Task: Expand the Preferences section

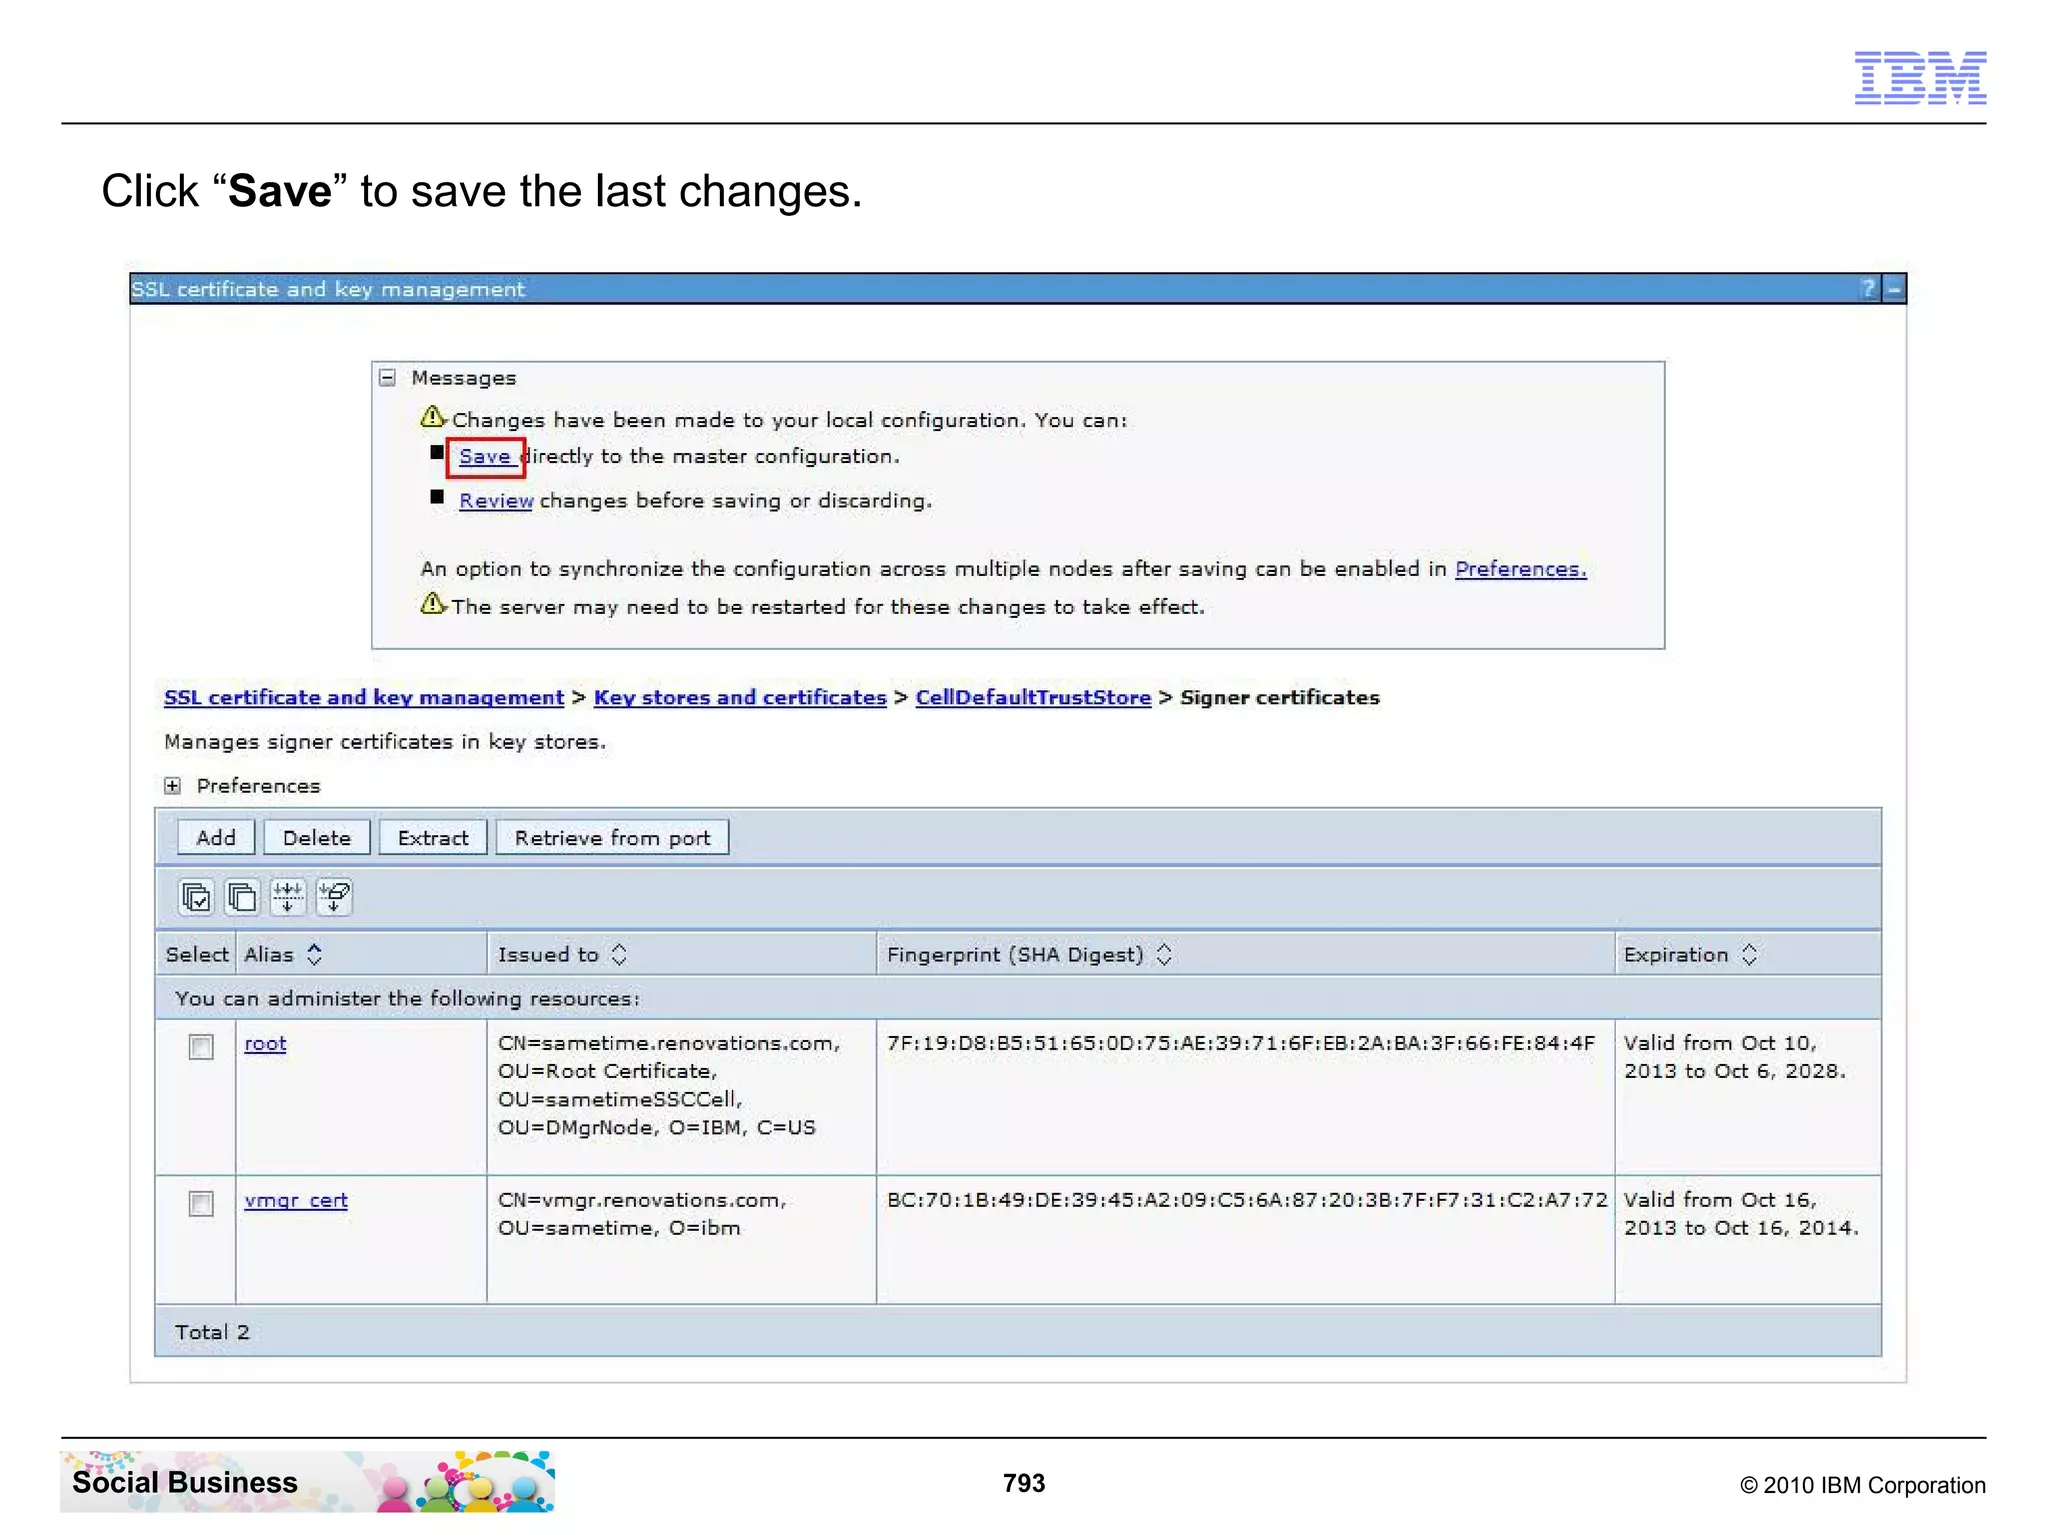Action: (x=173, y=786)
